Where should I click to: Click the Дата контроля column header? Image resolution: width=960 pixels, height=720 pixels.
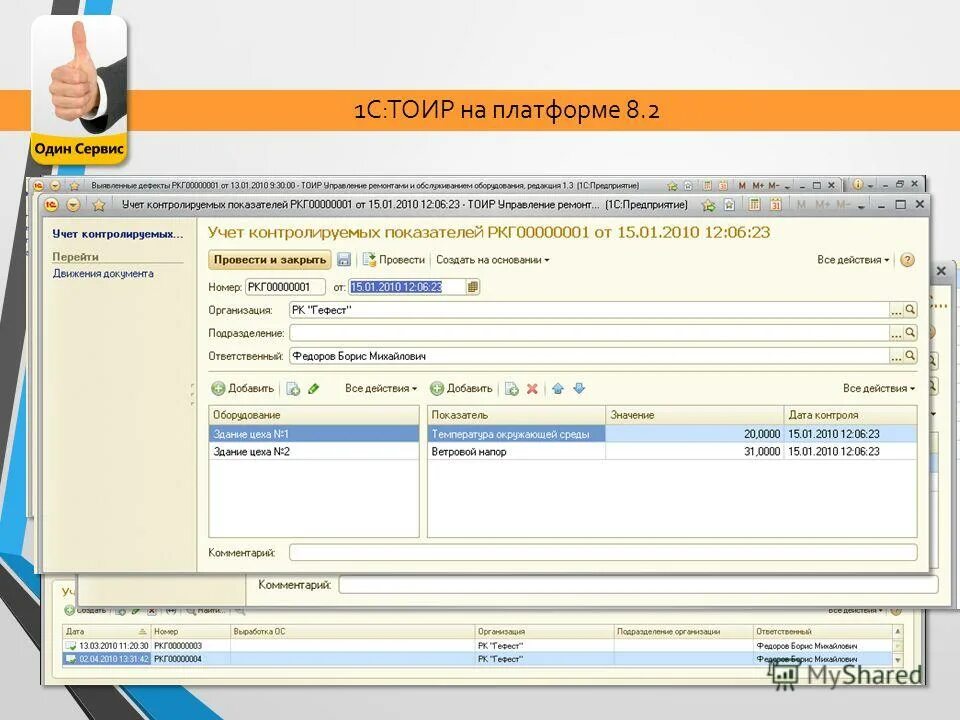click(850, 414)
